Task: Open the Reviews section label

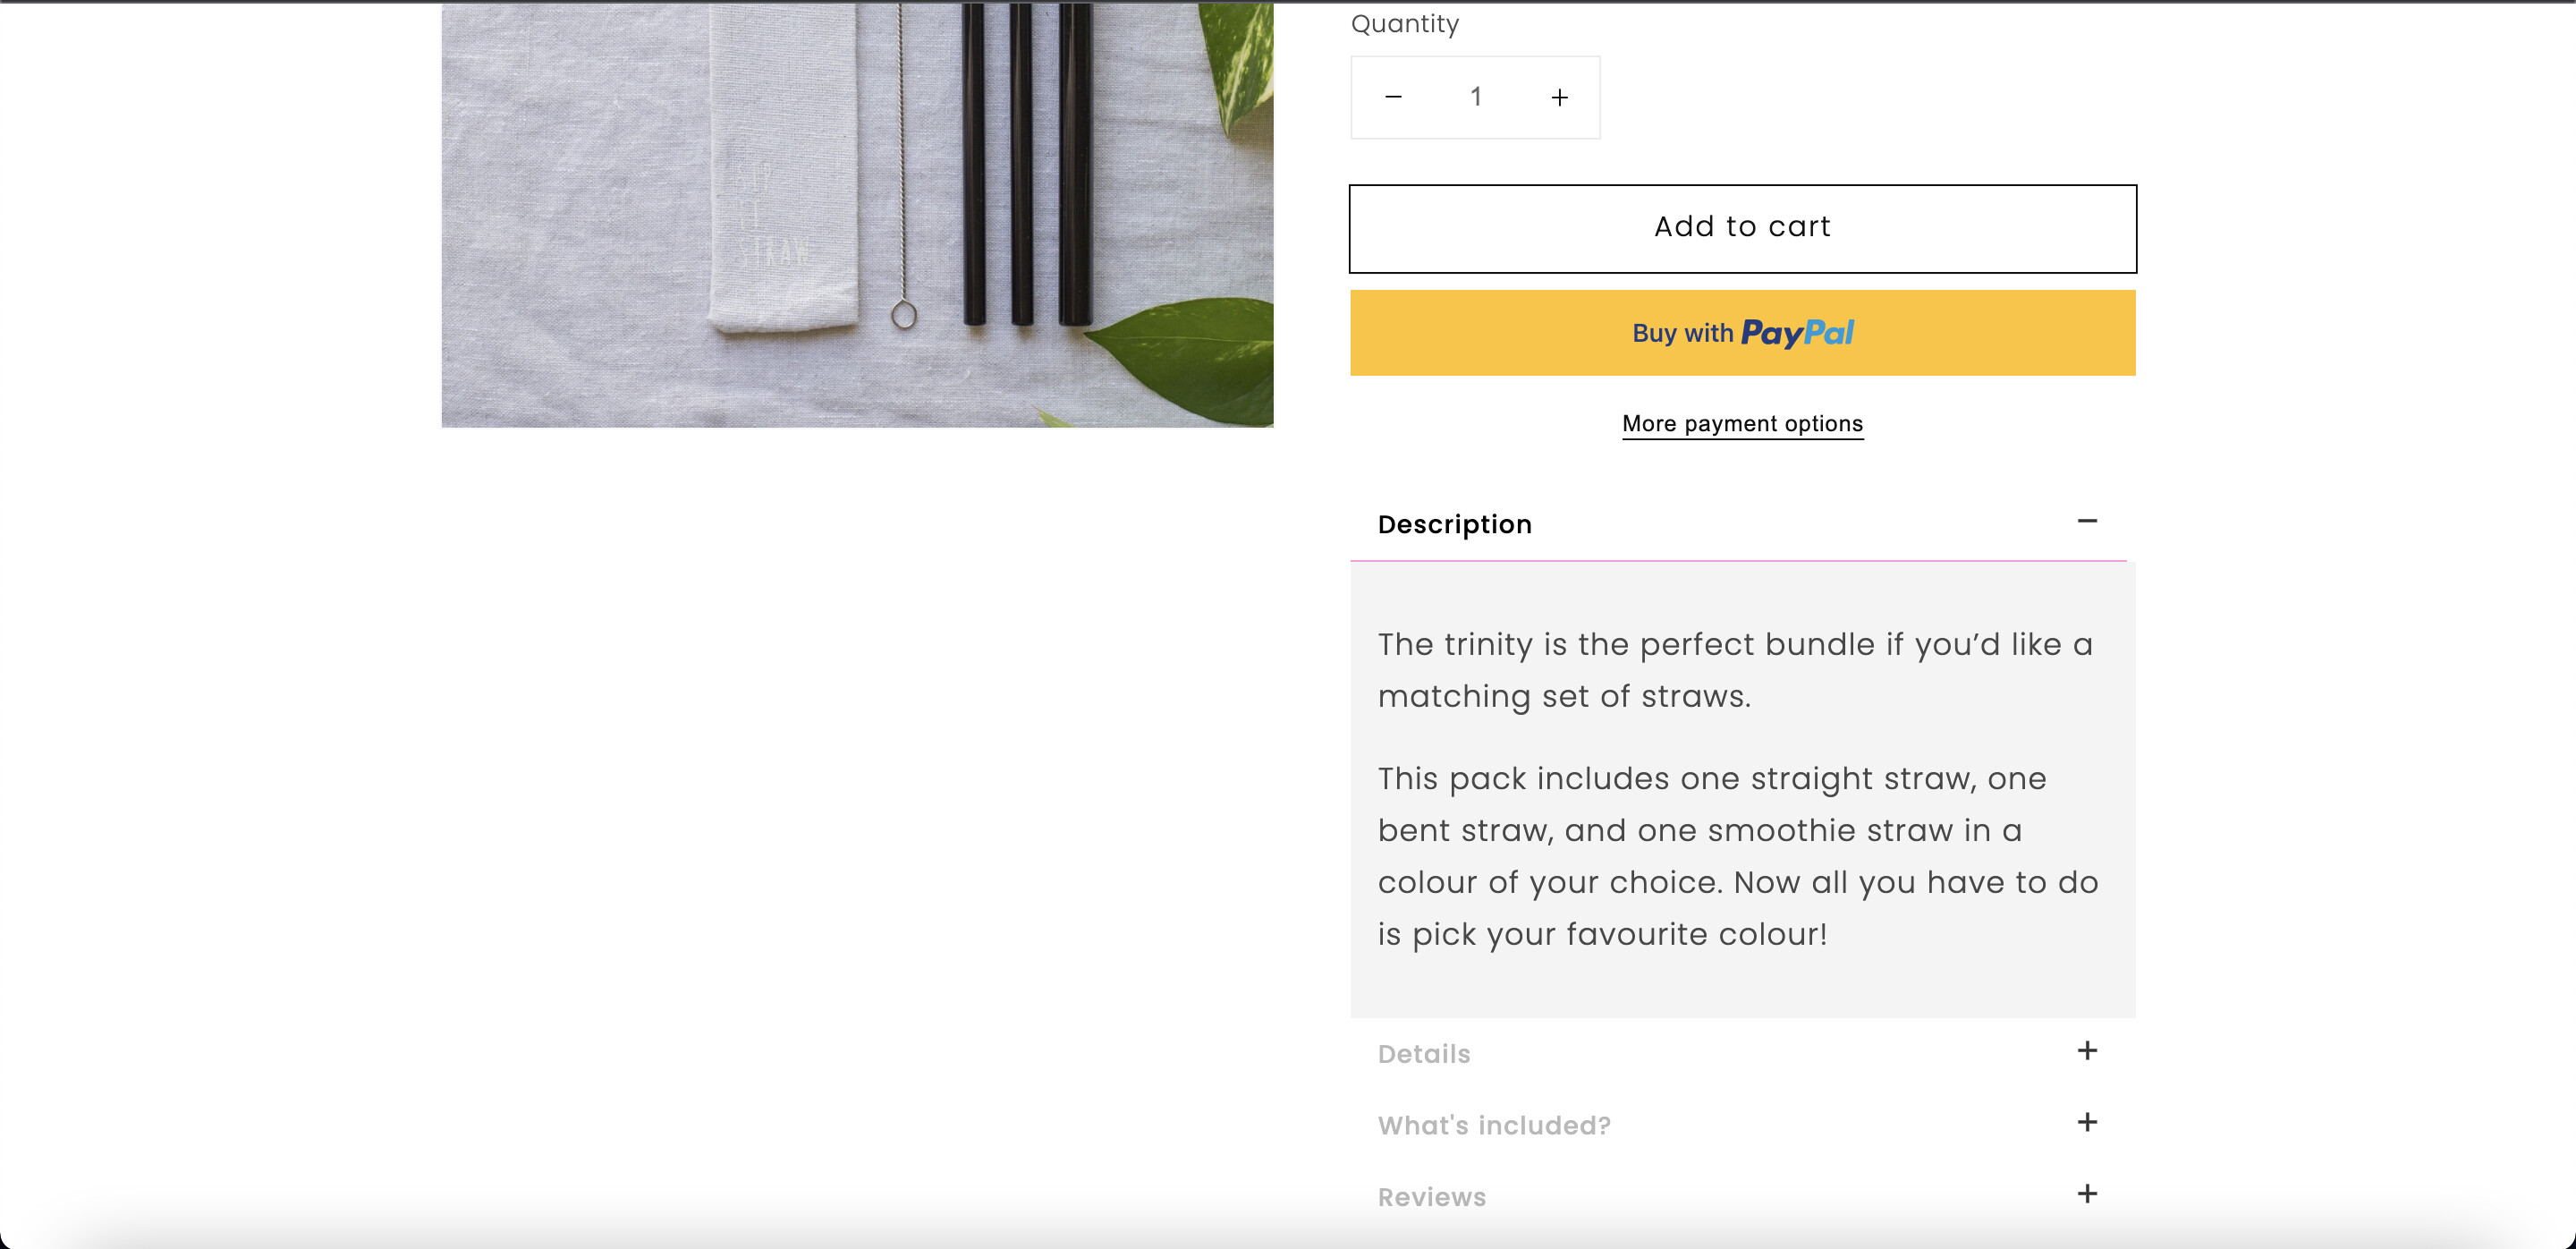Action: click(x=1432, y=1197)
